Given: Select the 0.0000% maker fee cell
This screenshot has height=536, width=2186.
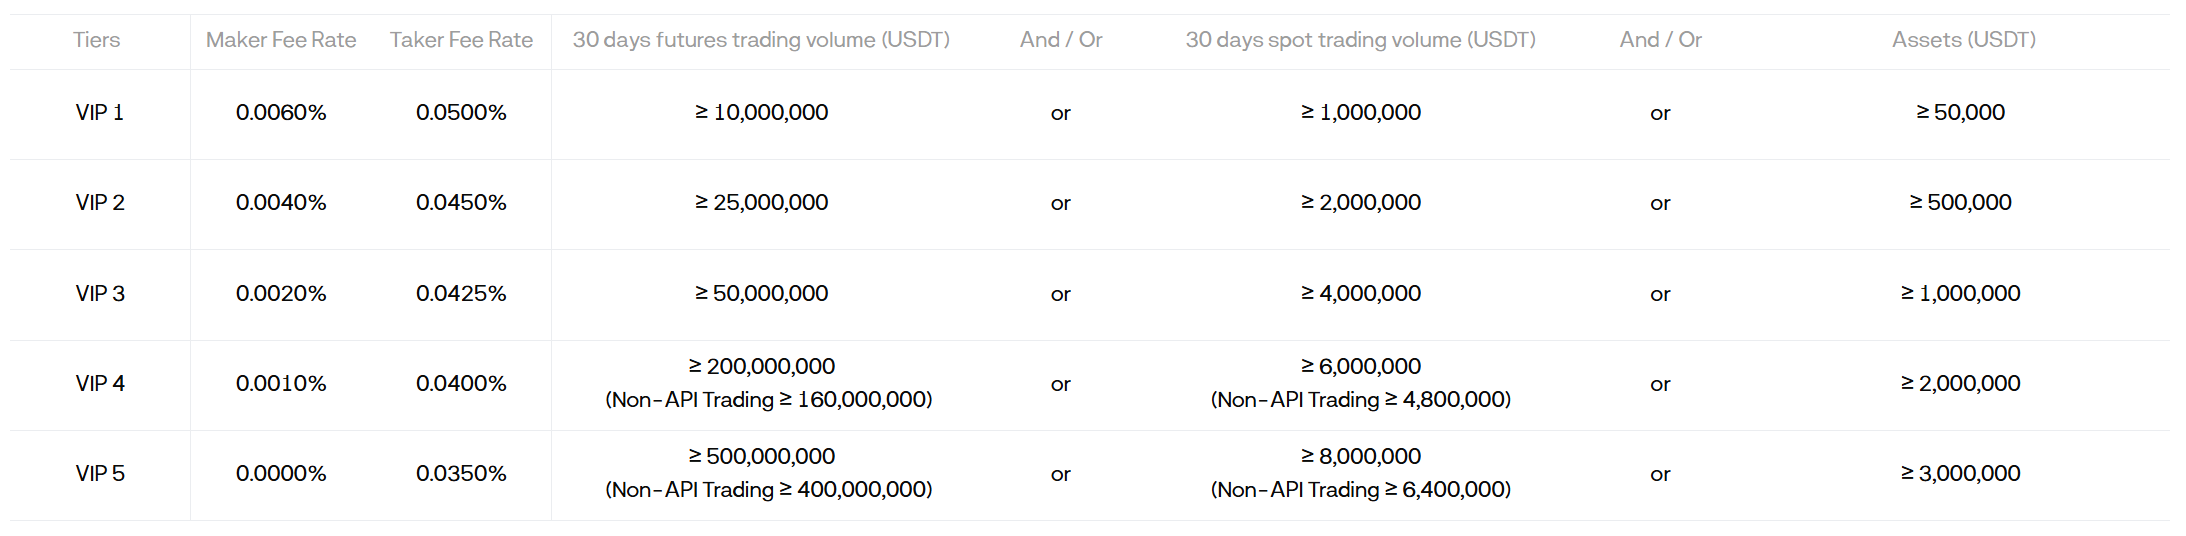Looking at the screenshot, I should tap(281, 474).
